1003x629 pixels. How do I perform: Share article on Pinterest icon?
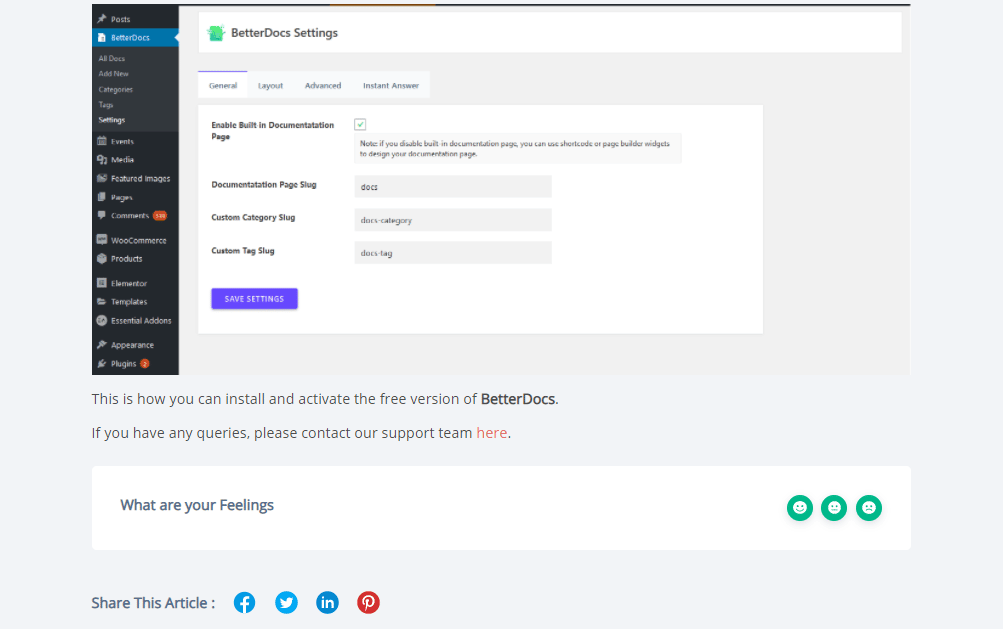(368, 602)
